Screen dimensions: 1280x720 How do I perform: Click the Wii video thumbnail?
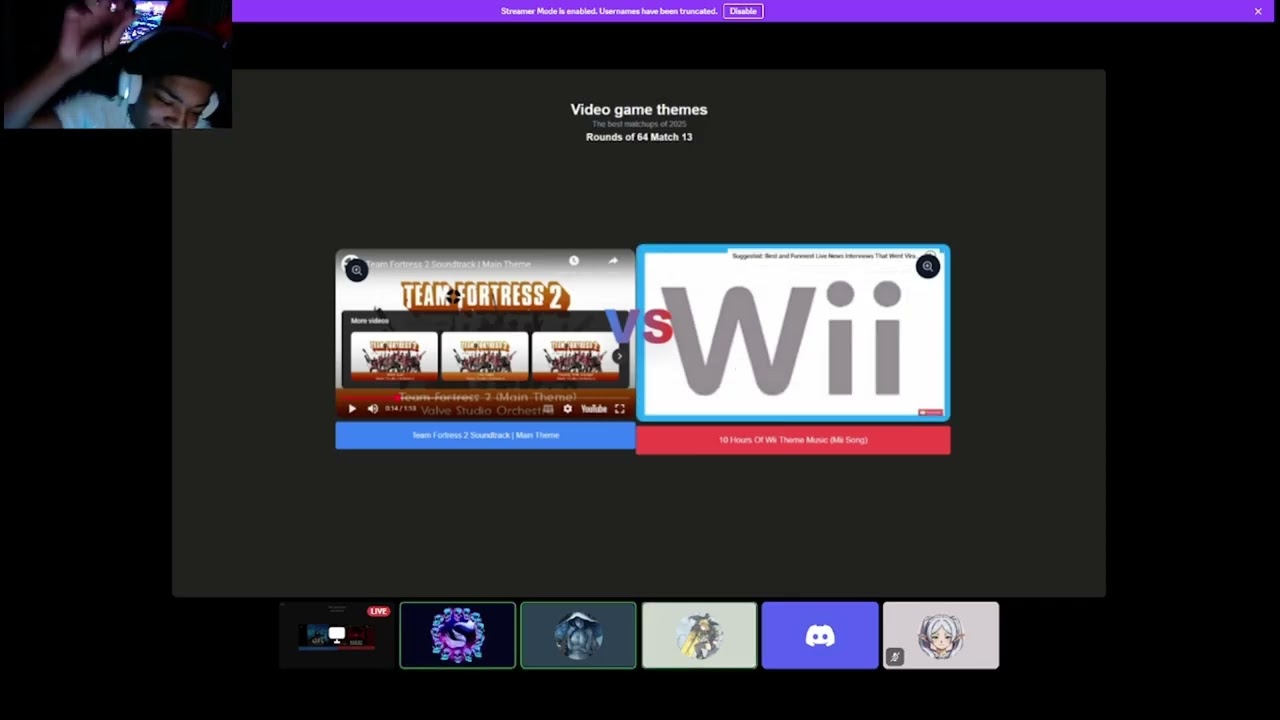(793, 333)
